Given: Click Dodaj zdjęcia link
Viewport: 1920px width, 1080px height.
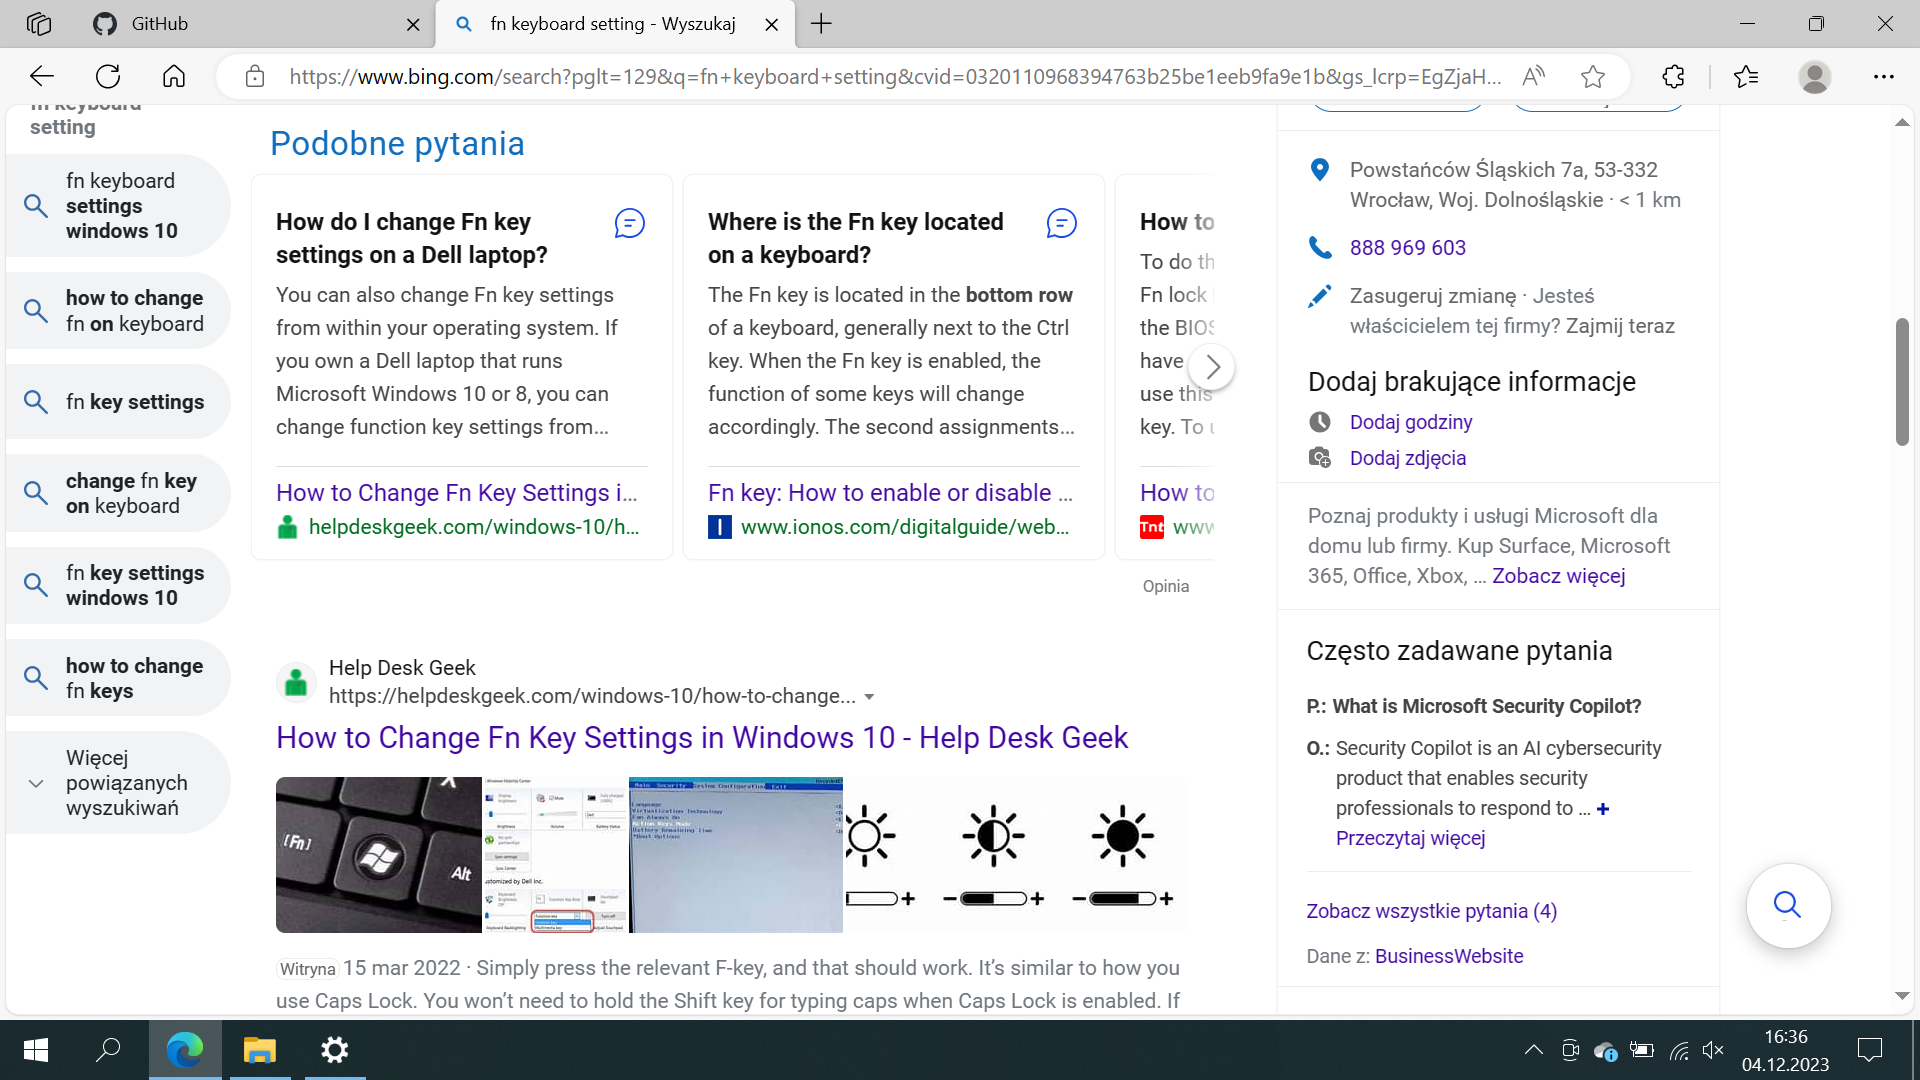Looking at the screenshot, I should click(x=1408, y=458).
